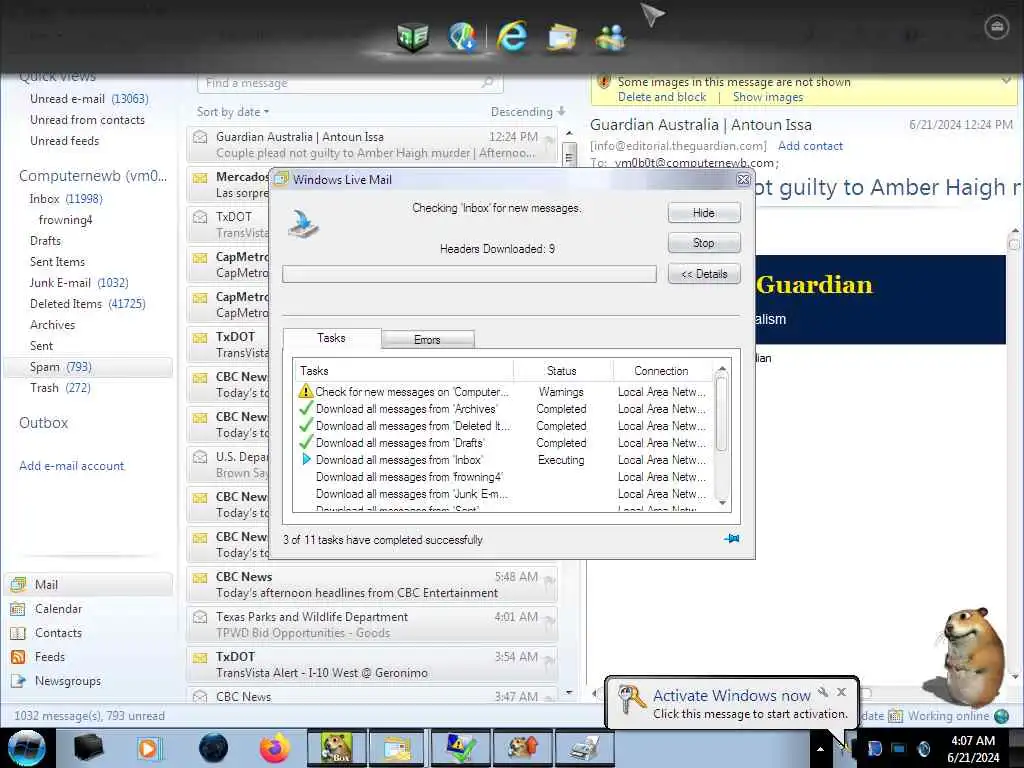Viewport: 1024px width, 768px height.
Task: Click the dark globe icon in the taskbar
Action: tap(214, 748)
